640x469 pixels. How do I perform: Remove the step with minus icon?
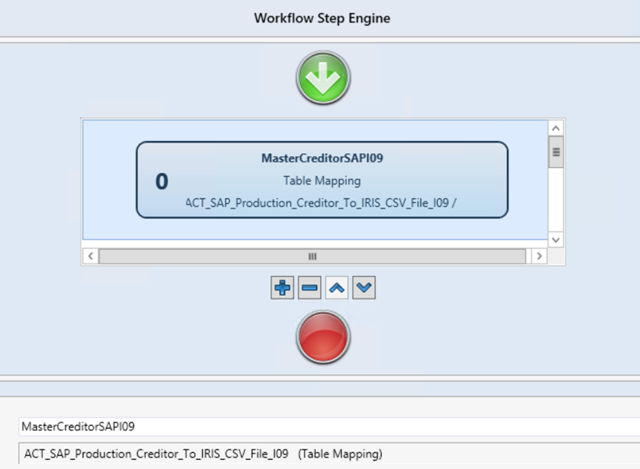click(309, 288)
